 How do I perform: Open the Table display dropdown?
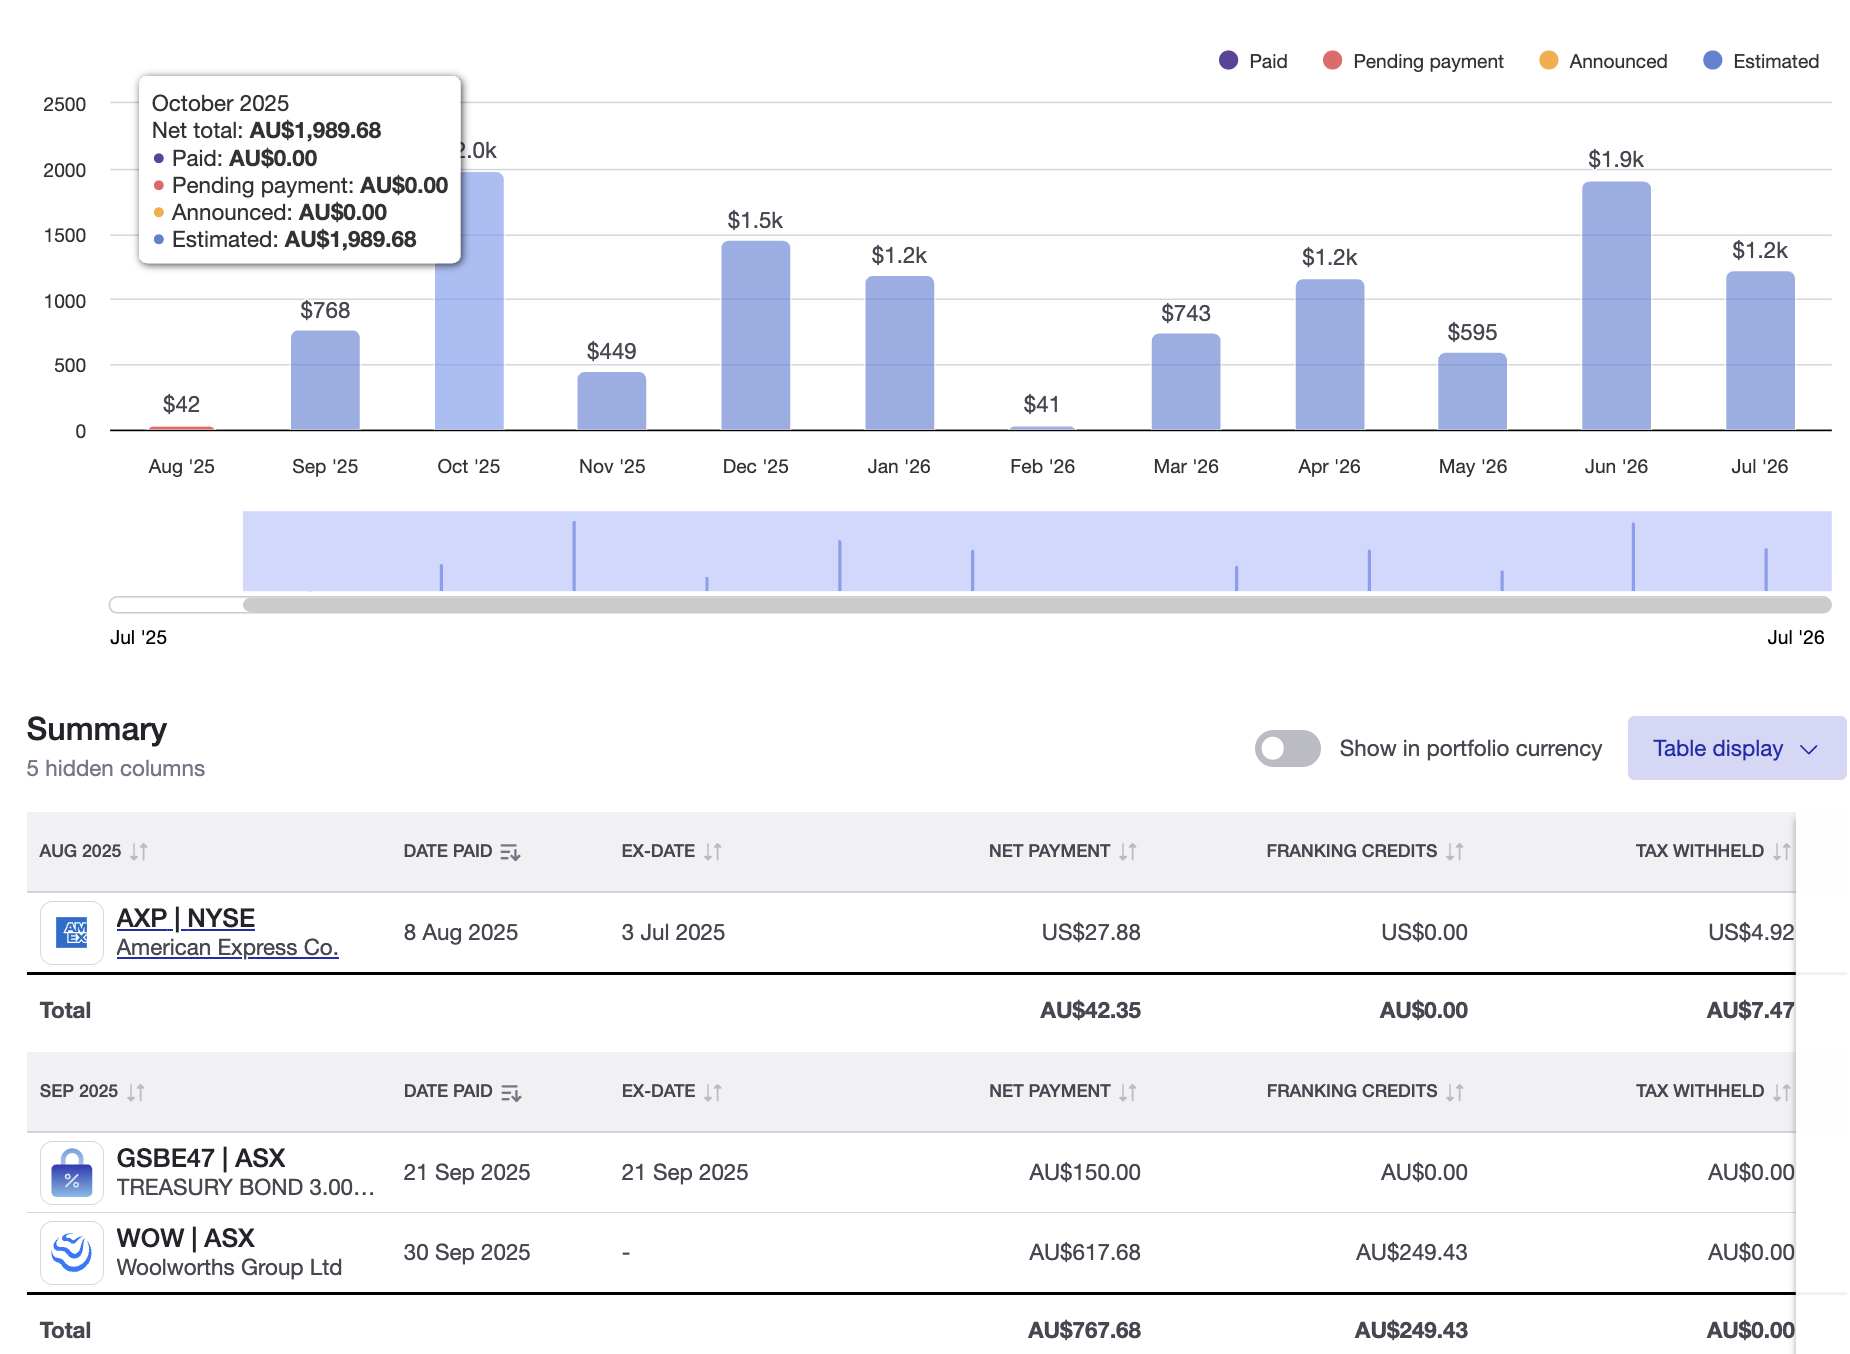(x=1737, y=748)
